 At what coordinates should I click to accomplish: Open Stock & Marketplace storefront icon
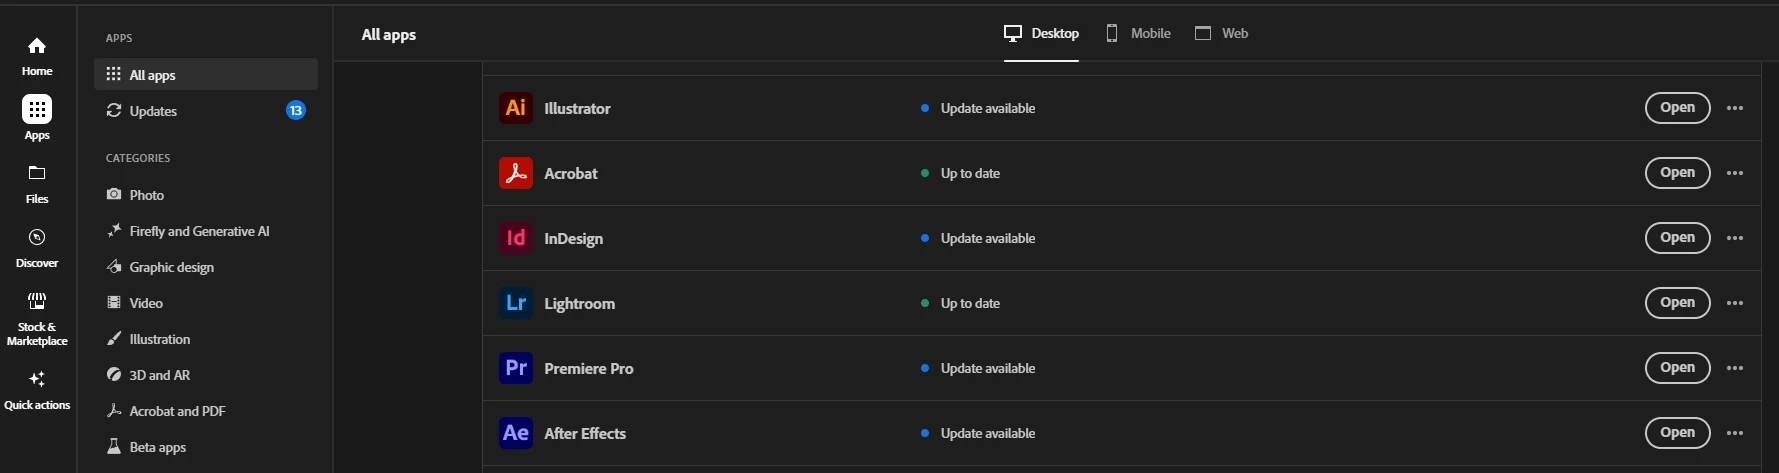[x=37, y=301]
